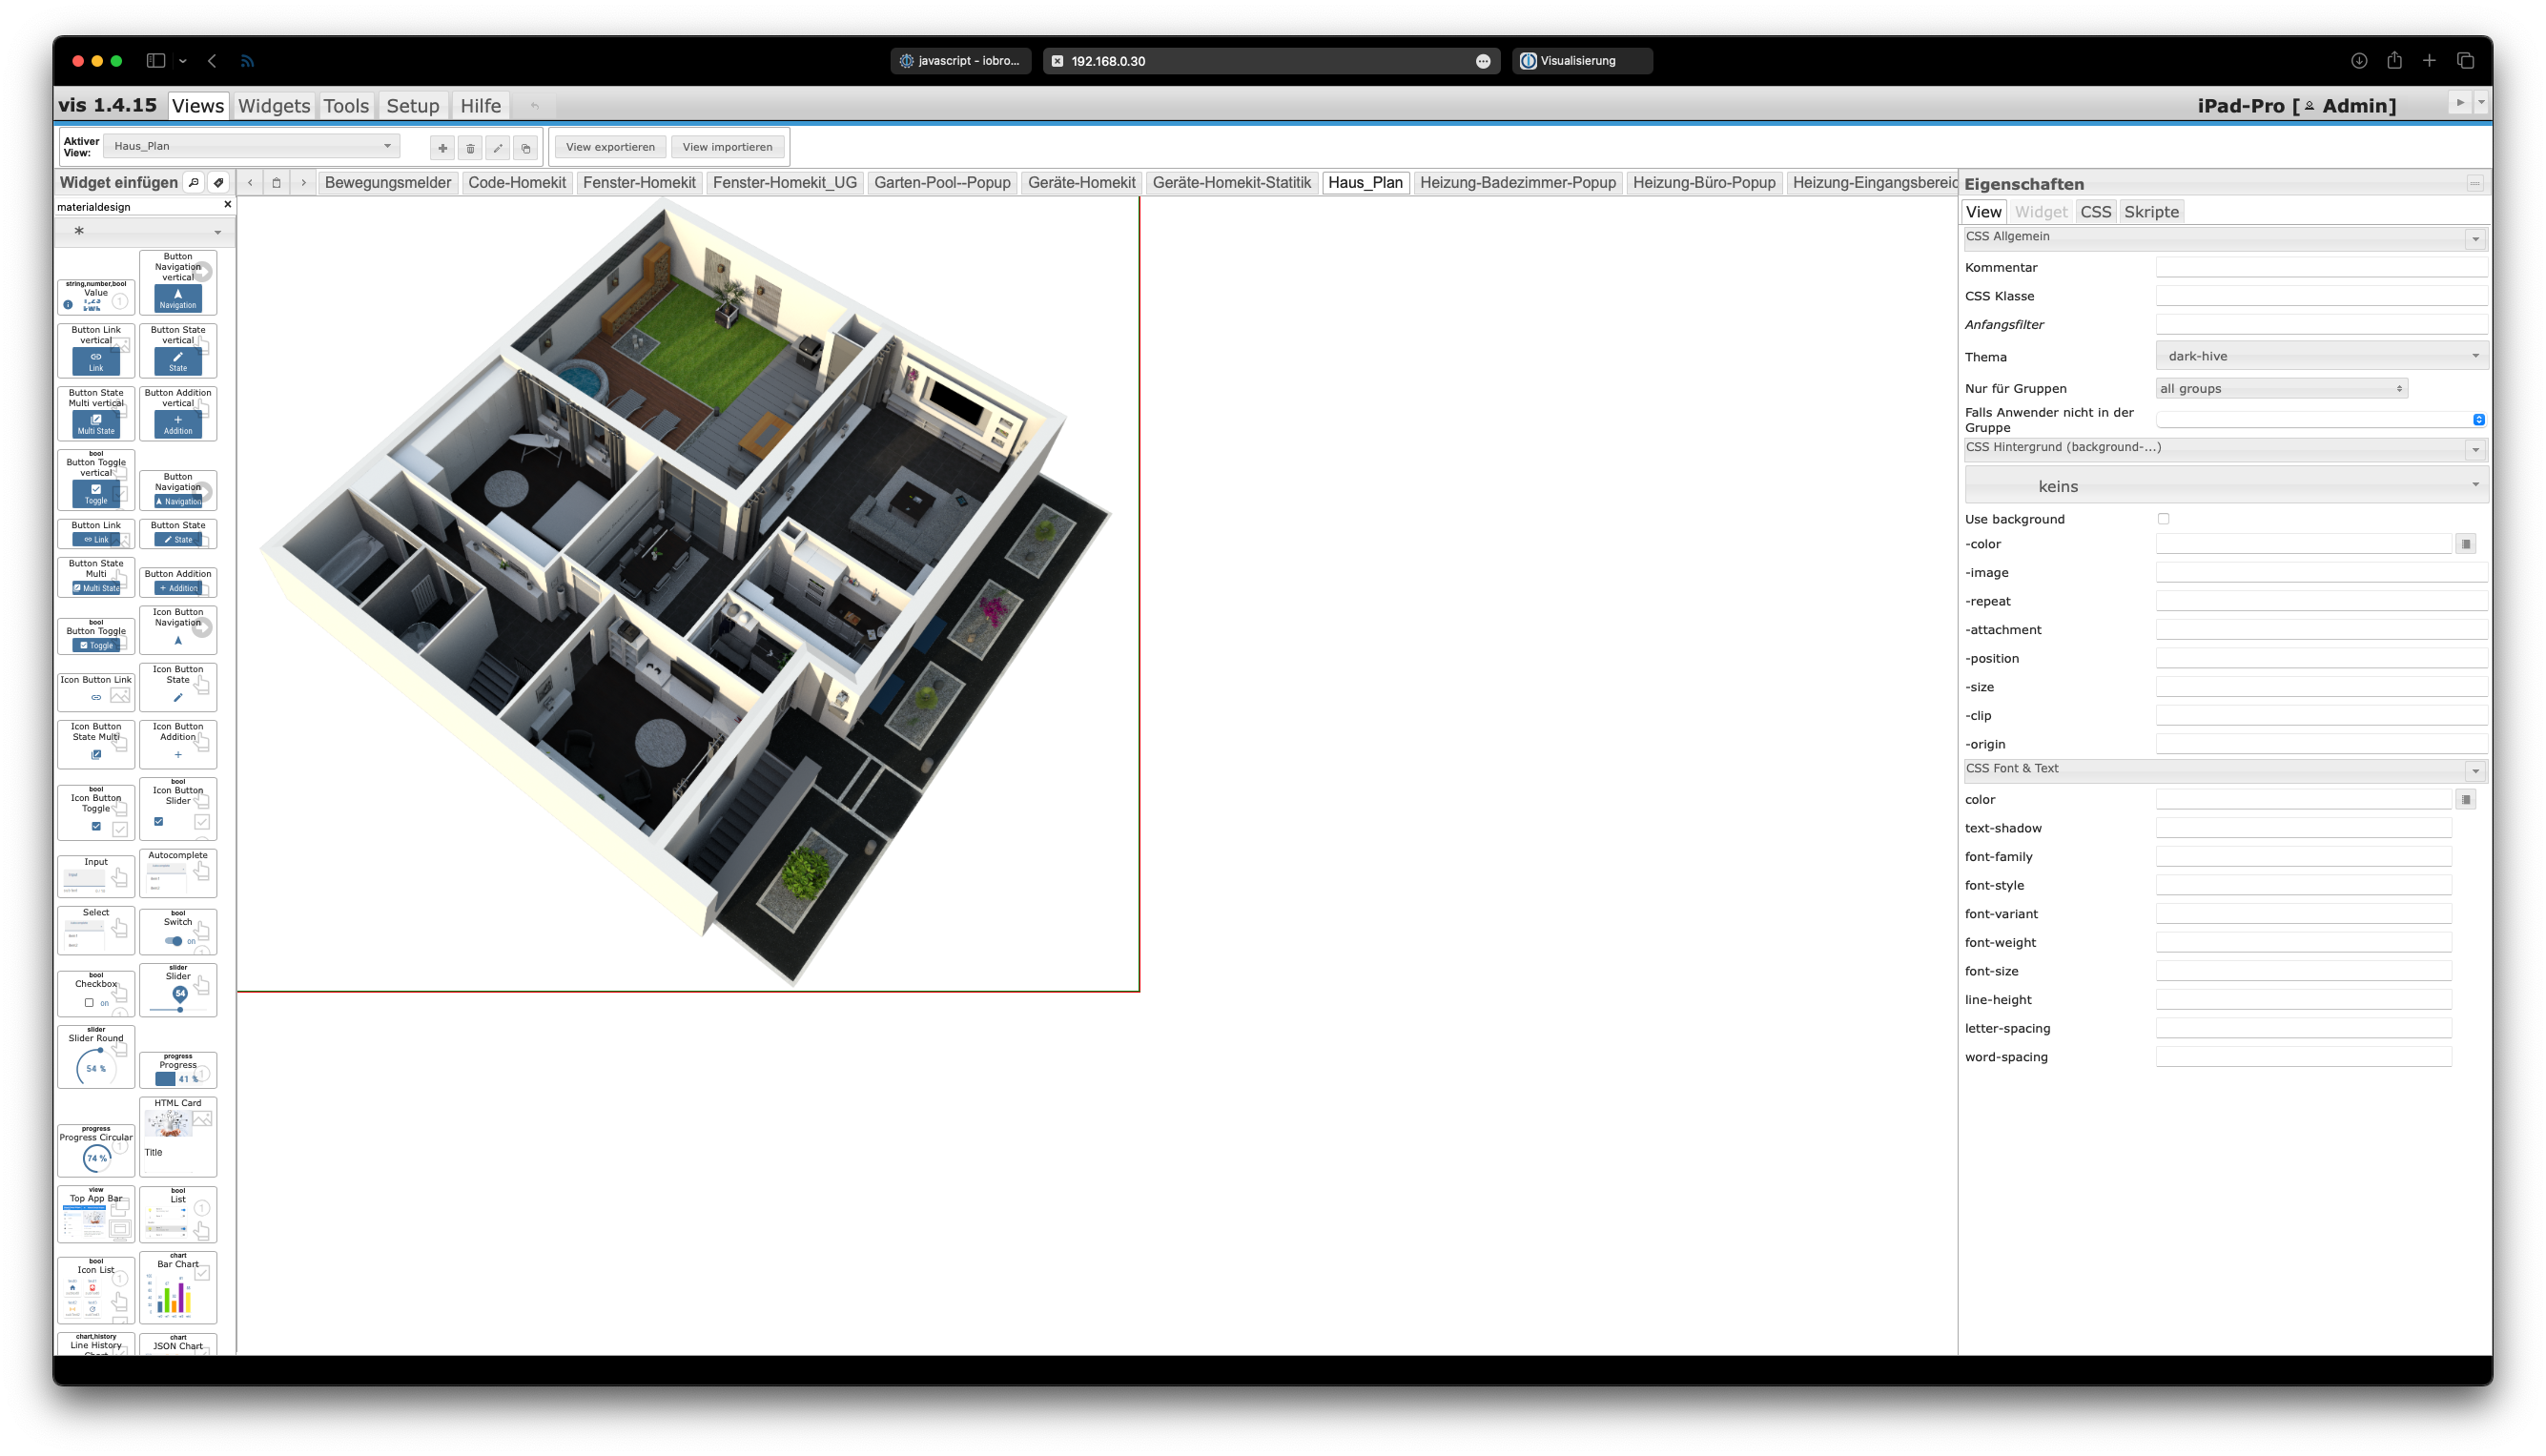The width and height of the screenshot is (2546, 1456).
Task: Open background -color picker button
Action: [x=2465, y=544]
